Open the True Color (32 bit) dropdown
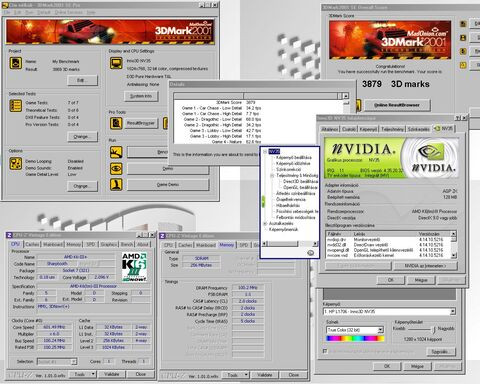This screenshot has height=384, width=480. coord(380,330)
